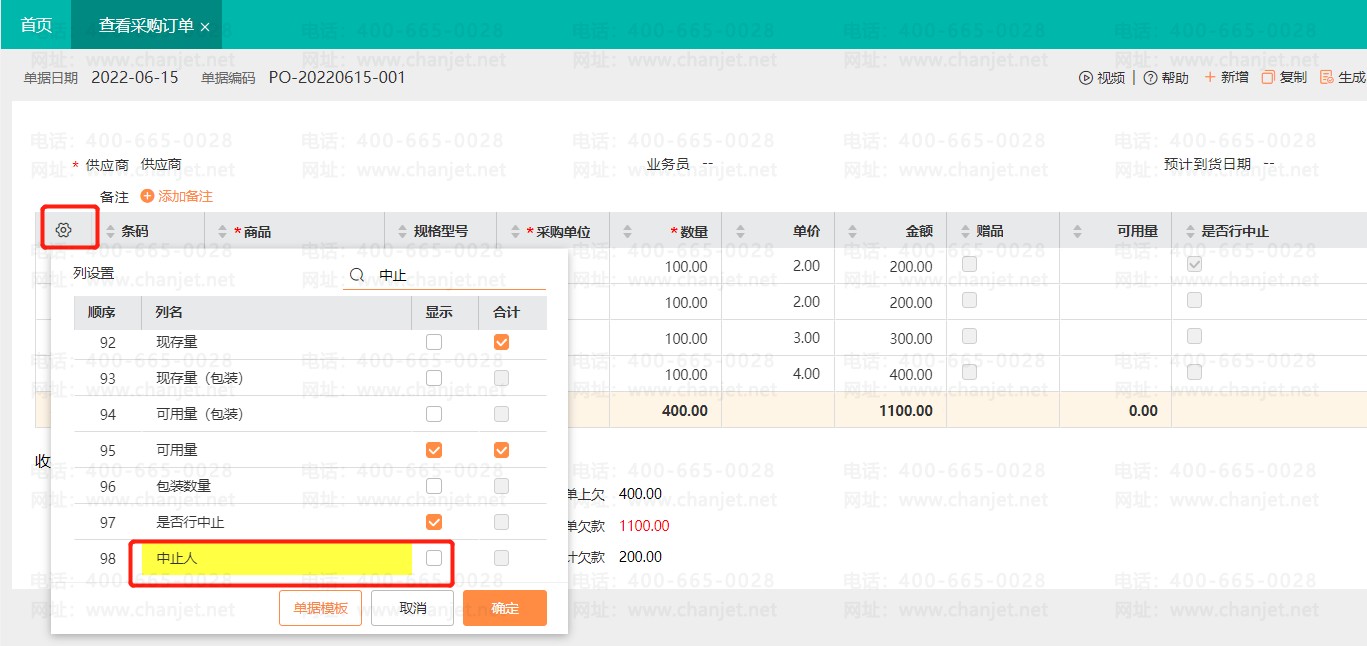
Task: Enable display checkbox for 中止人
Action: point(434,558)
